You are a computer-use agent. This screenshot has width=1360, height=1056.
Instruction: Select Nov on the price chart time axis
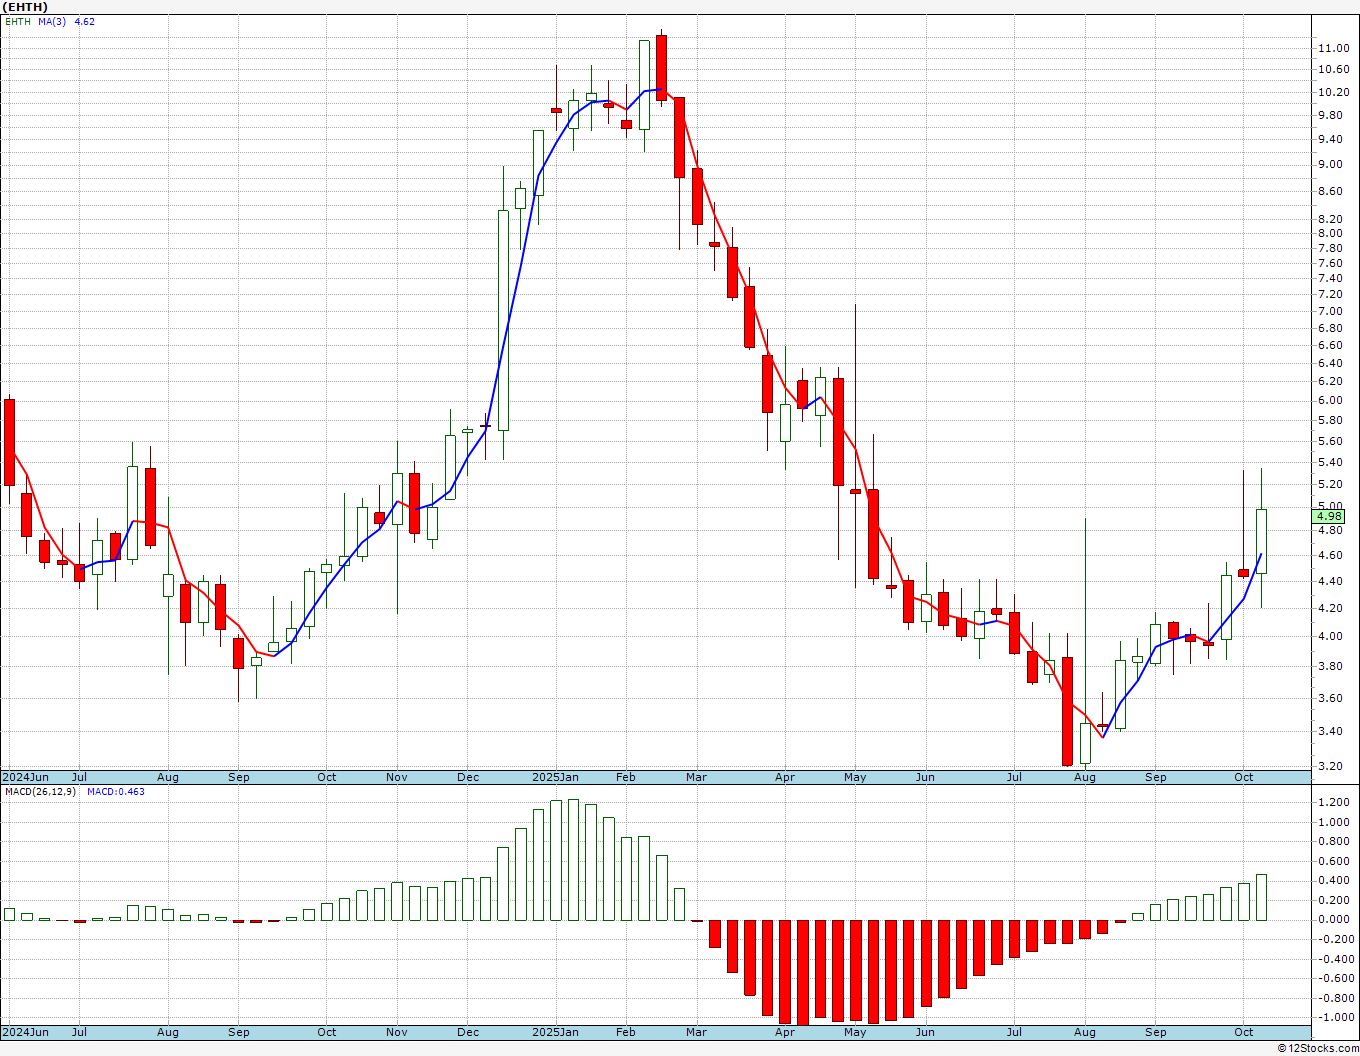coord(397,777)
